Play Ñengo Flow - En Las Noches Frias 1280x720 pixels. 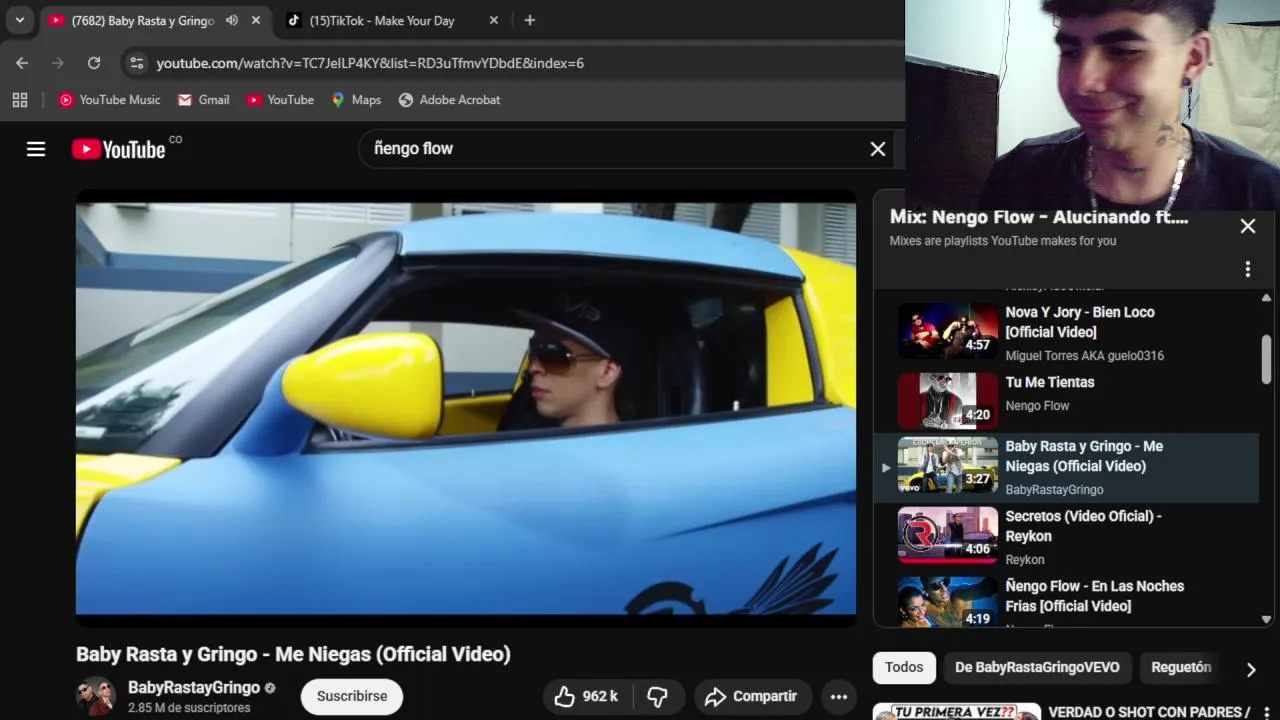1094,596
